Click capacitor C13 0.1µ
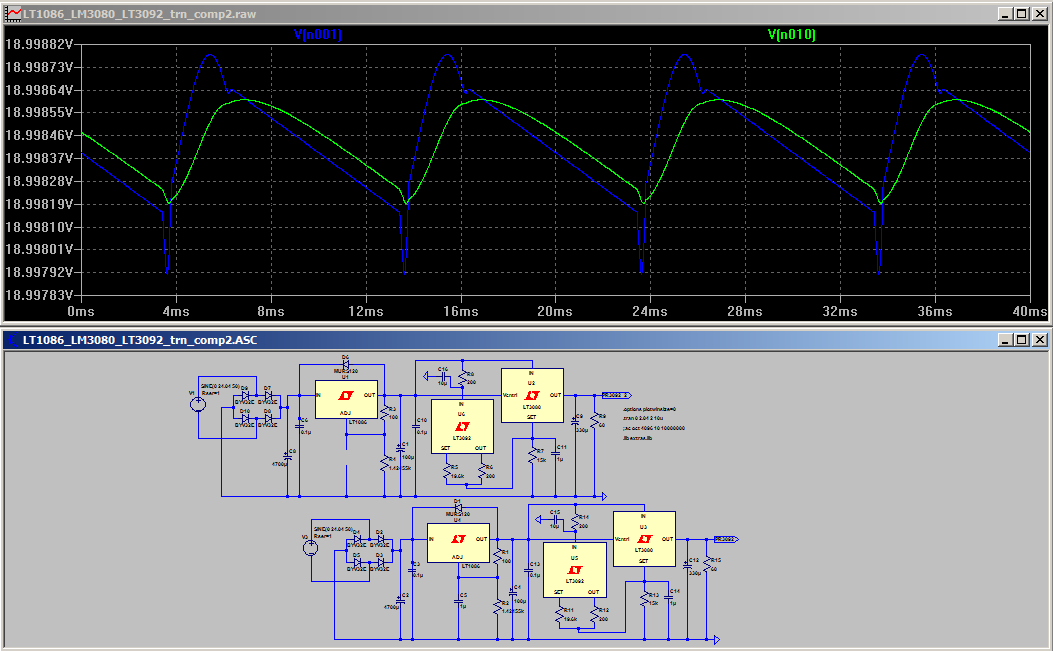The image size is (1053, 651). click(529, 570)
